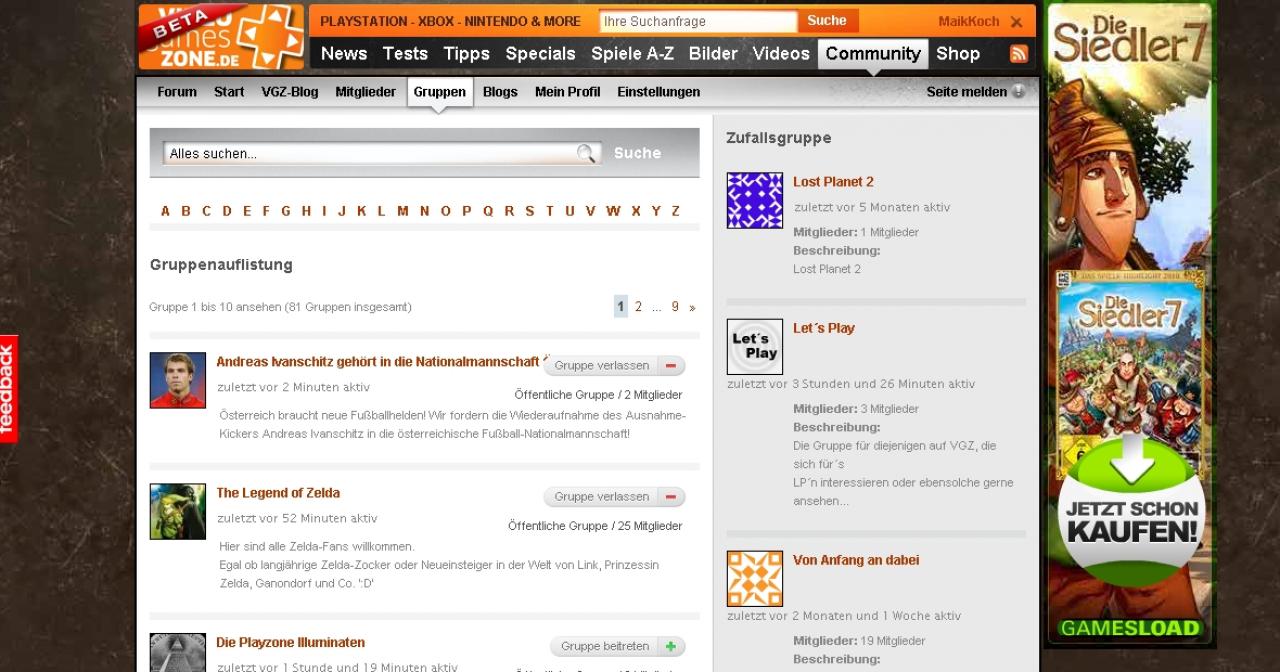Viewport: 1280px width, 672px height.
Task: Open the Einstellungen tab
Action: tap(658, 91)
